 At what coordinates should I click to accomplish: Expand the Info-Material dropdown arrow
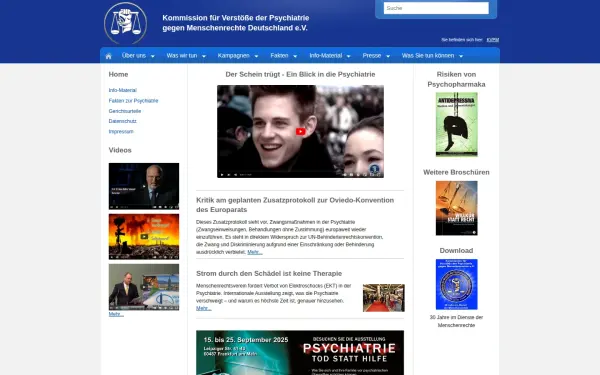(x=349, y=56)
